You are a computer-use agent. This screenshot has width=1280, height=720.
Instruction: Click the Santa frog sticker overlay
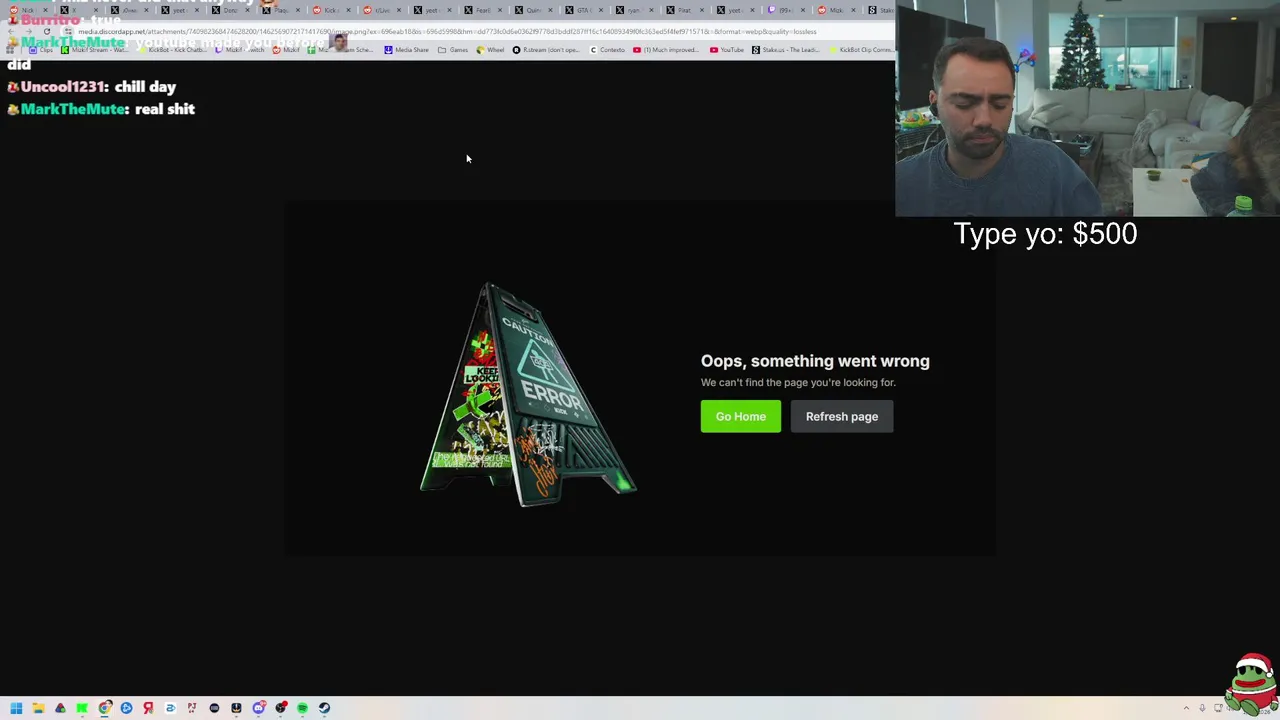pos(1252,684)
